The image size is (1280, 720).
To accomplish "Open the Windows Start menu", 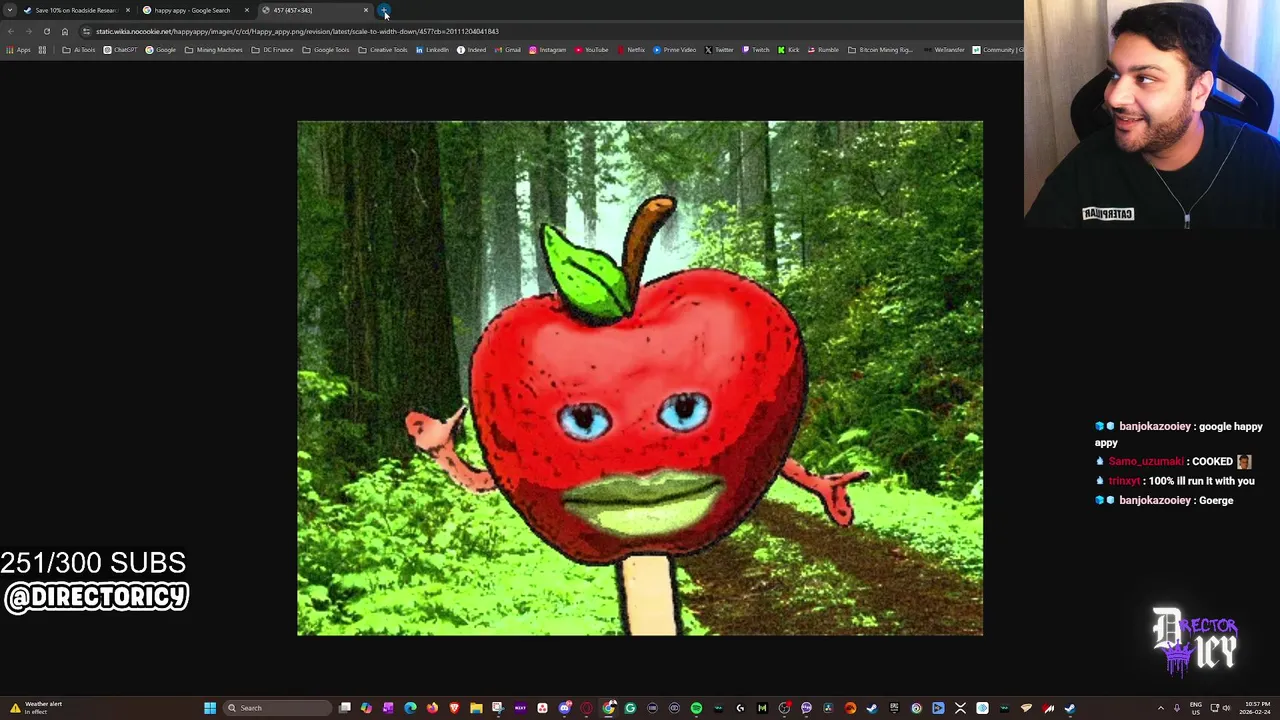I will click(x=210, y=708).
